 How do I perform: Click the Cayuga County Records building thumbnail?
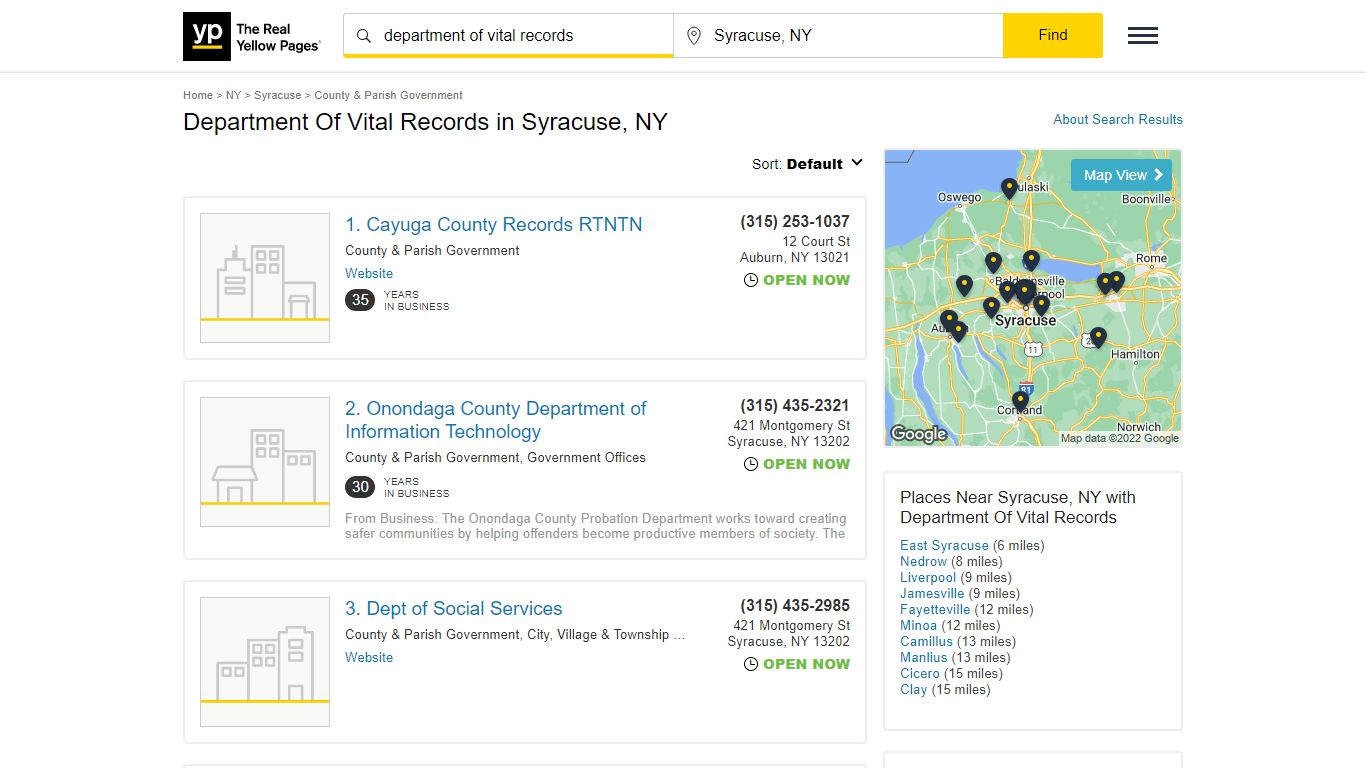click(265, 278)
